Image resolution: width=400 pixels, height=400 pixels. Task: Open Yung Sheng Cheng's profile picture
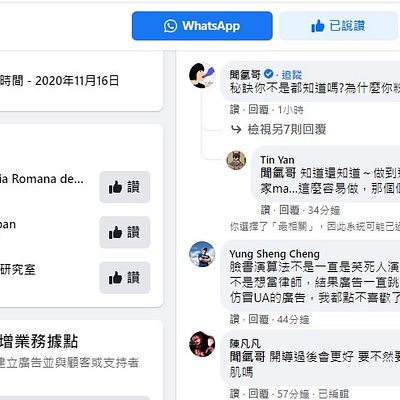pos(202,254)
